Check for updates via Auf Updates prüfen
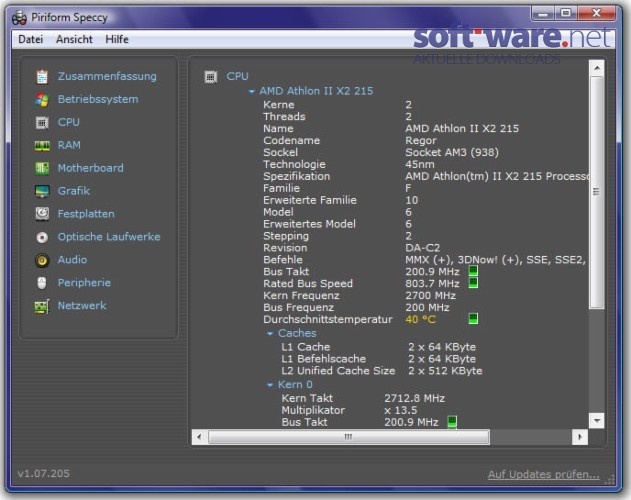Image resolution: width=631 pixels, height=500 pixels. tap(544, 475)
